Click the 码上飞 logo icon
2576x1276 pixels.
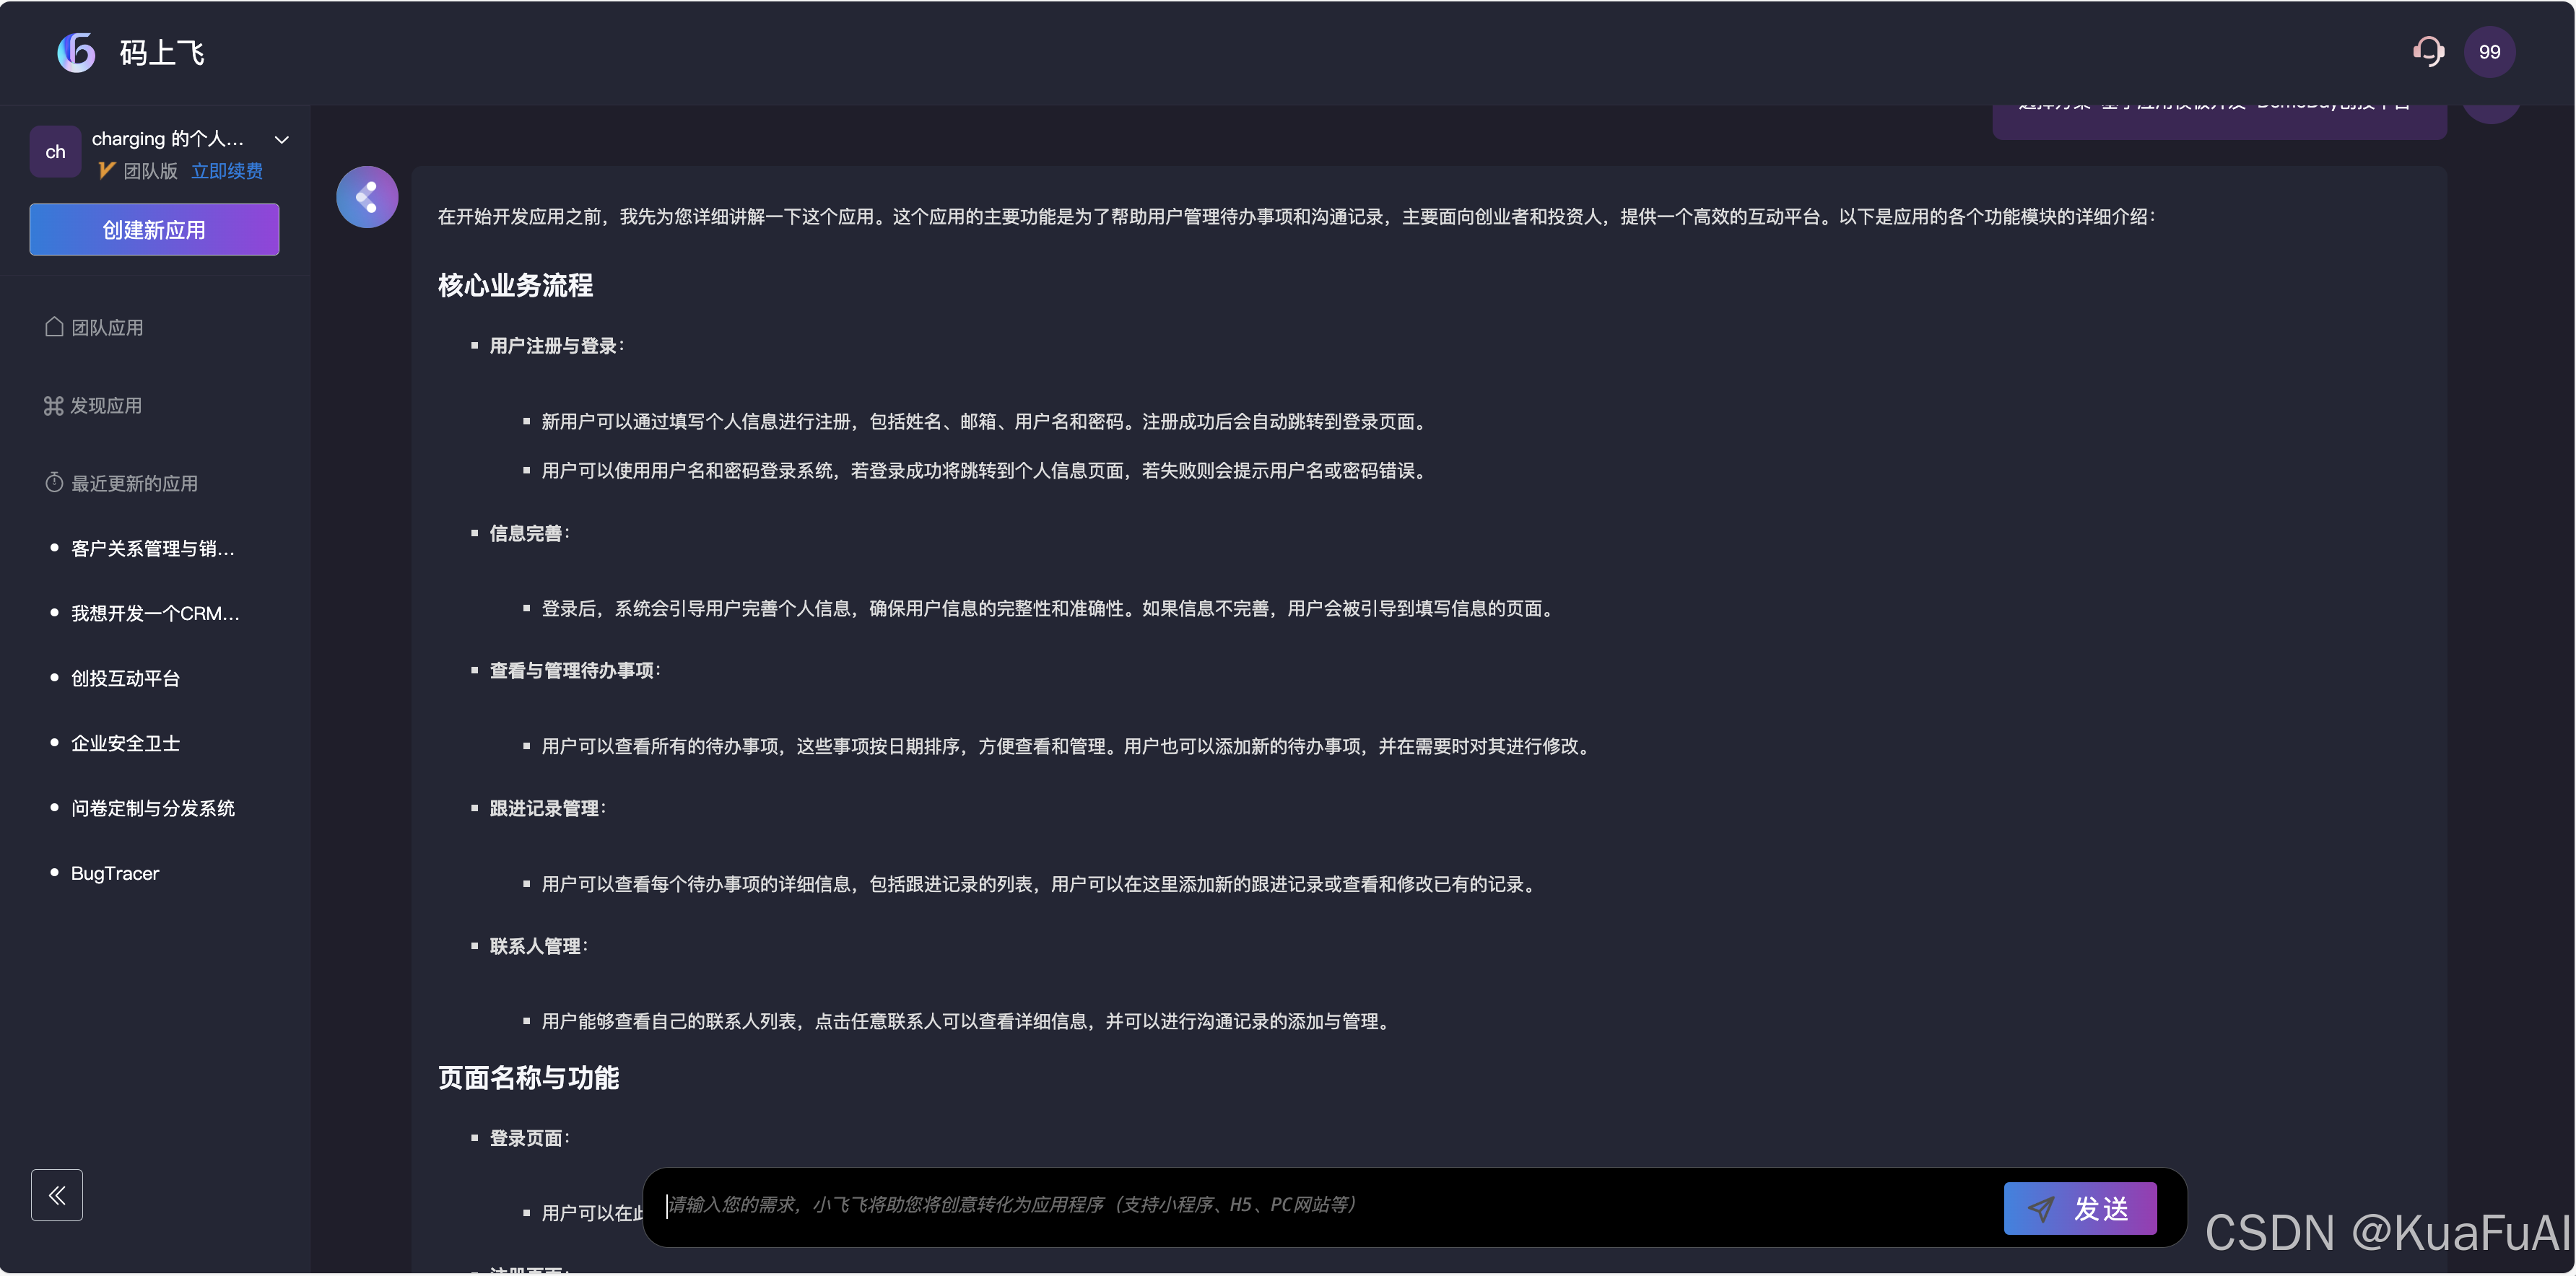point(76,52)
